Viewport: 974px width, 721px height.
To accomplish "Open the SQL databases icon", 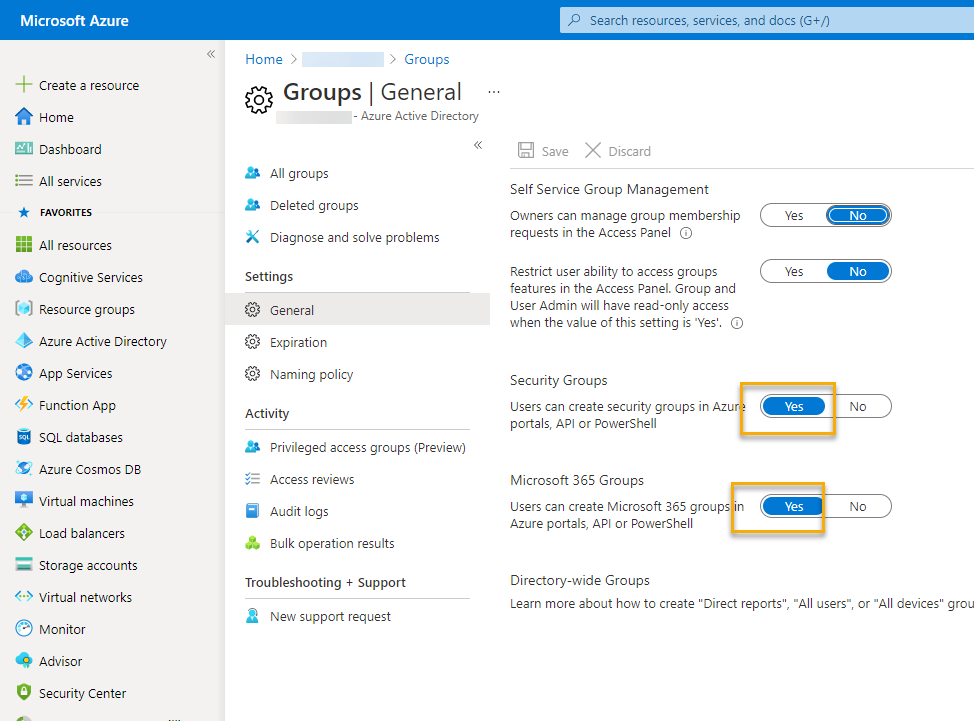I will tap(24, 437).
